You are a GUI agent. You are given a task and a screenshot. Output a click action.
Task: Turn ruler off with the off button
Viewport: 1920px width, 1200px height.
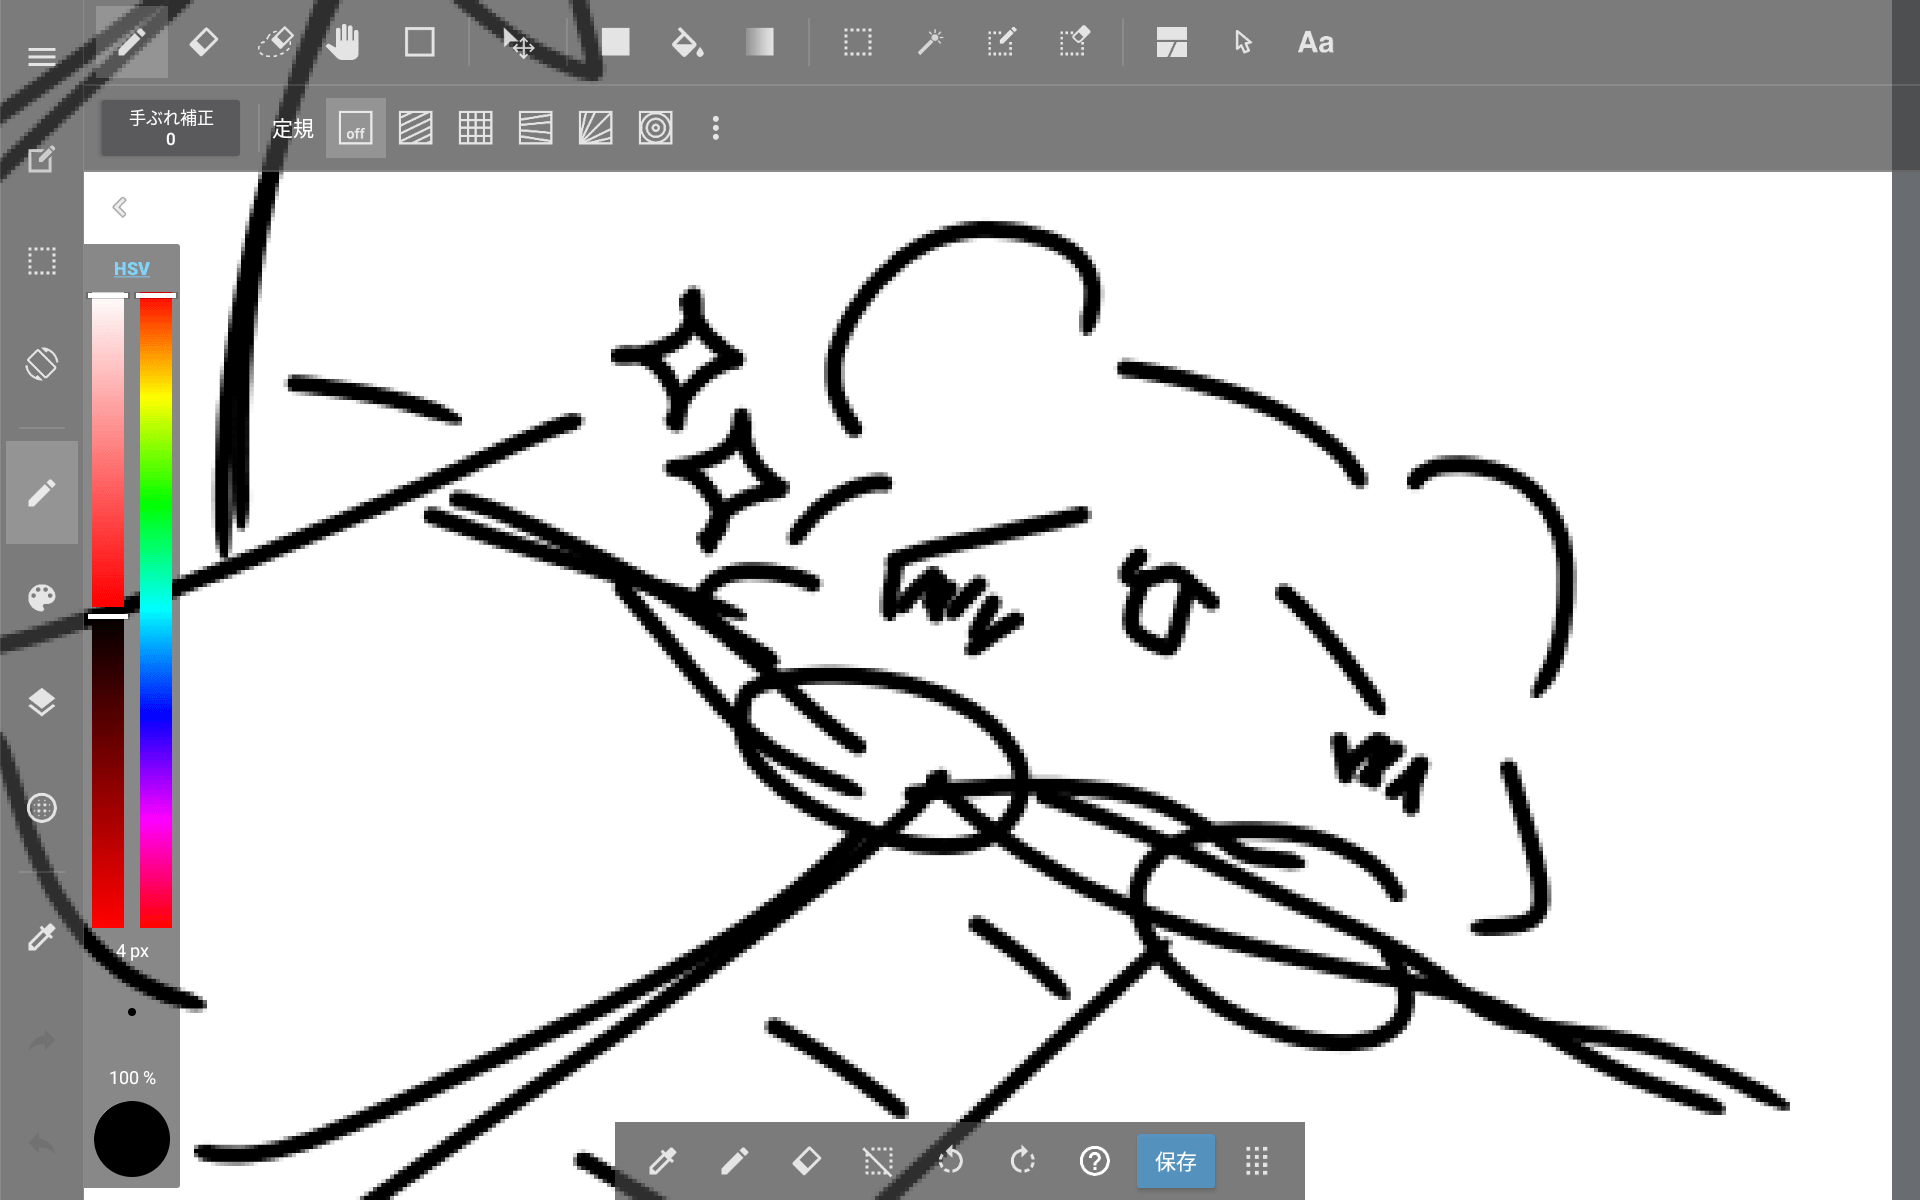355,129
